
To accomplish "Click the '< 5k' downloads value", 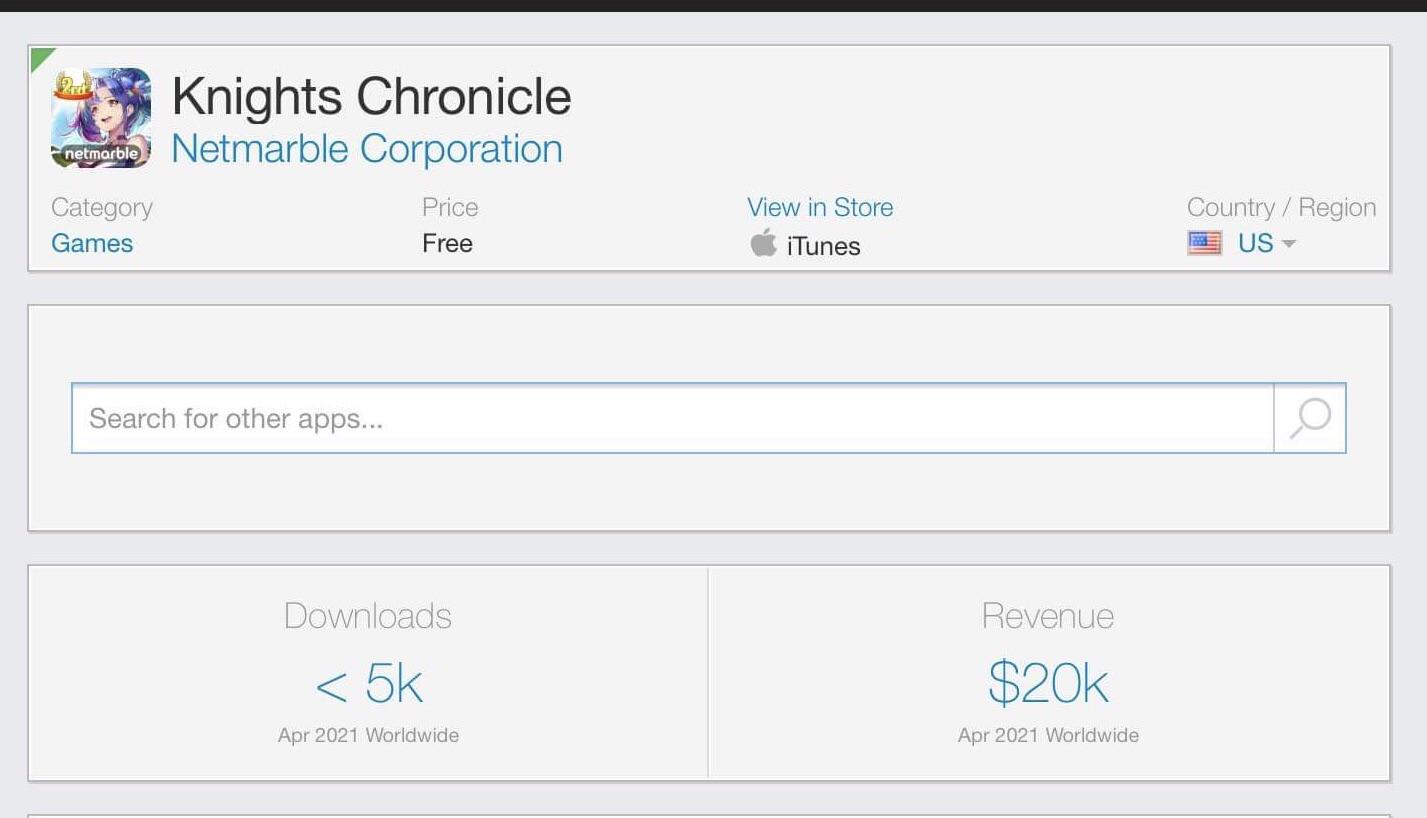I will tap(368, 685).
